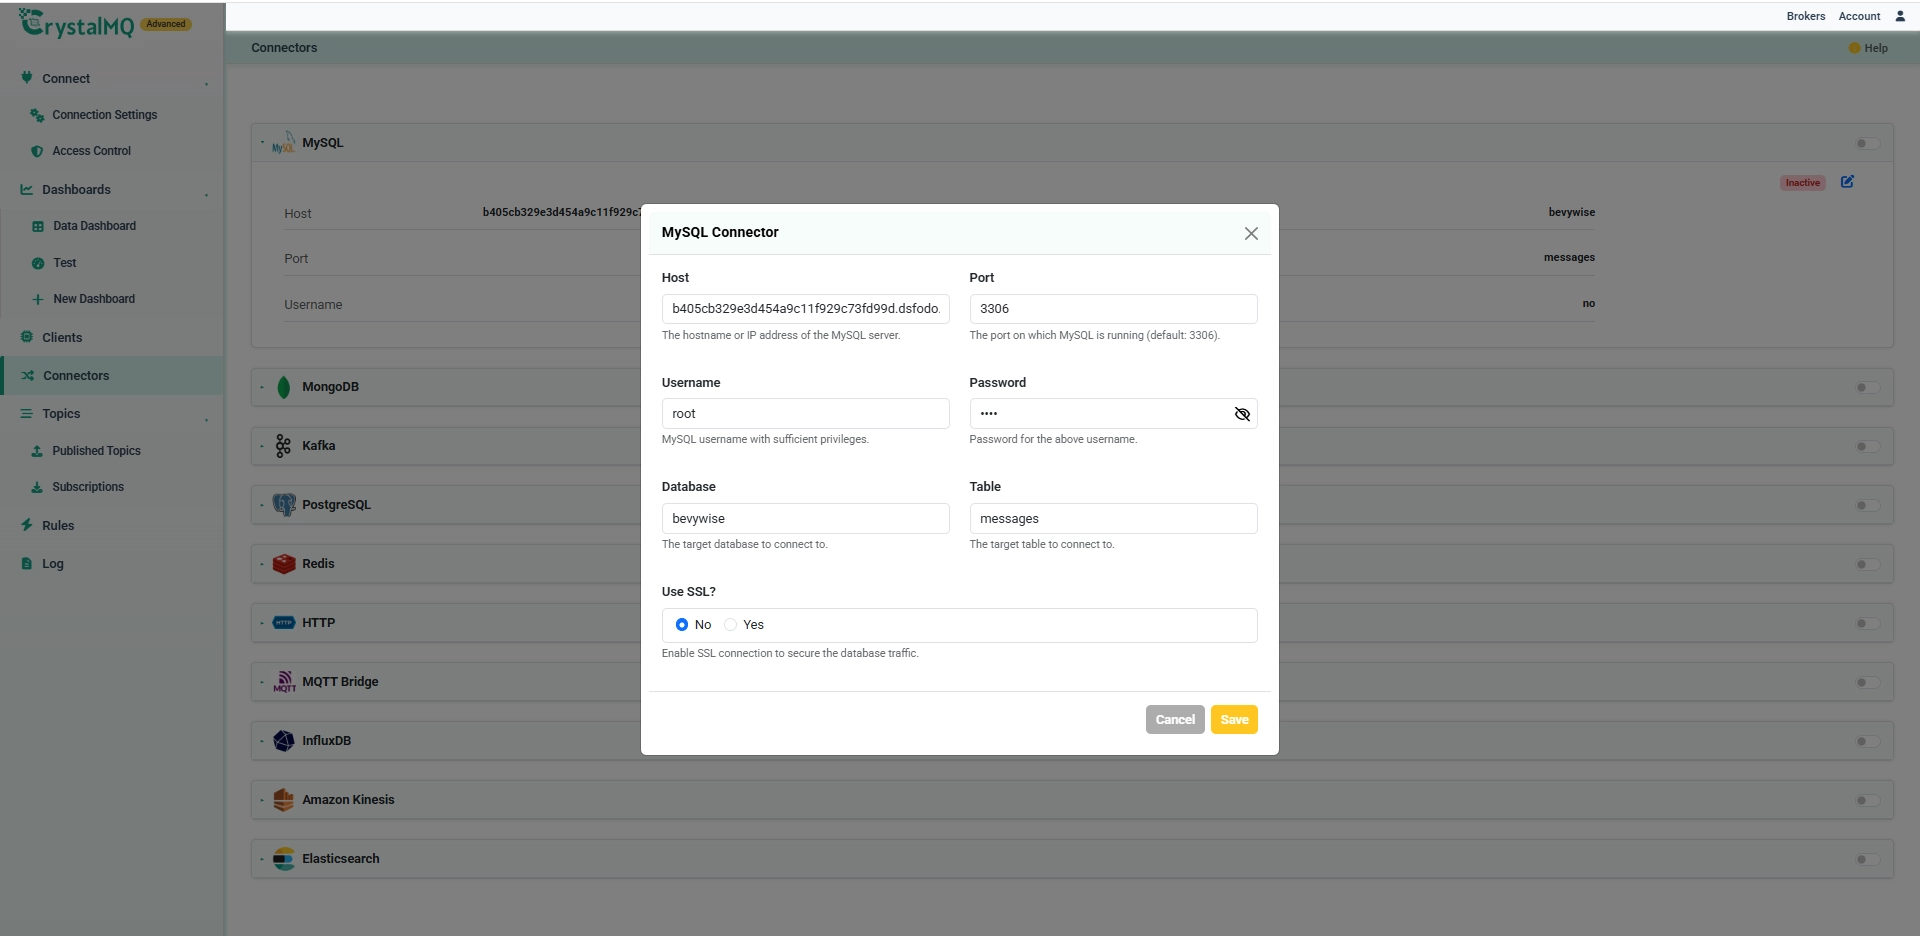Screen dimensions: 1920x936
Task: Collapse the Connect sidebar section arrow
Action: (207, 83)
